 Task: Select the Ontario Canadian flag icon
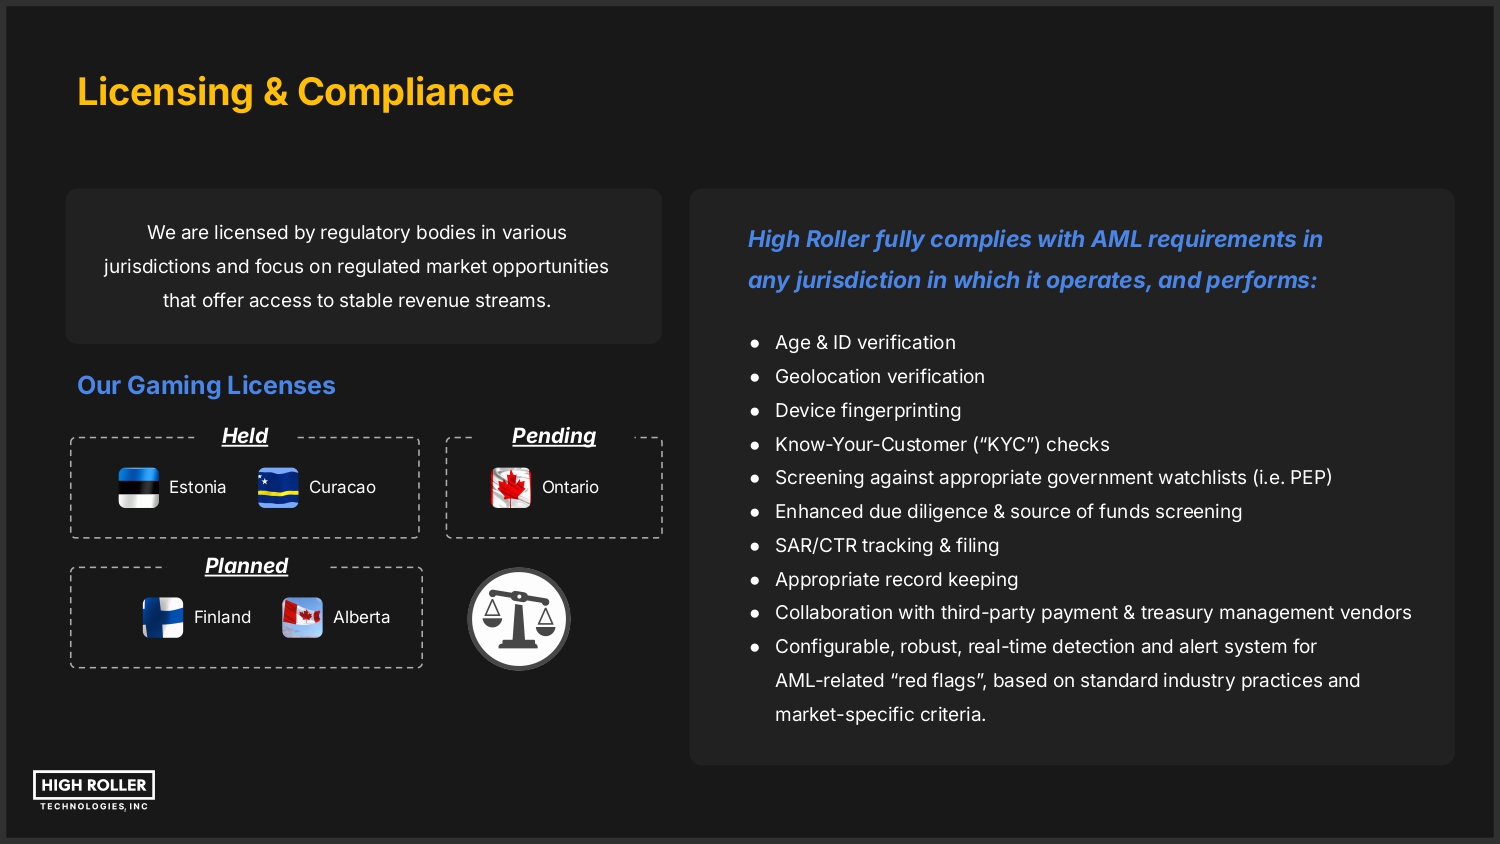click(x=511, y=488)
